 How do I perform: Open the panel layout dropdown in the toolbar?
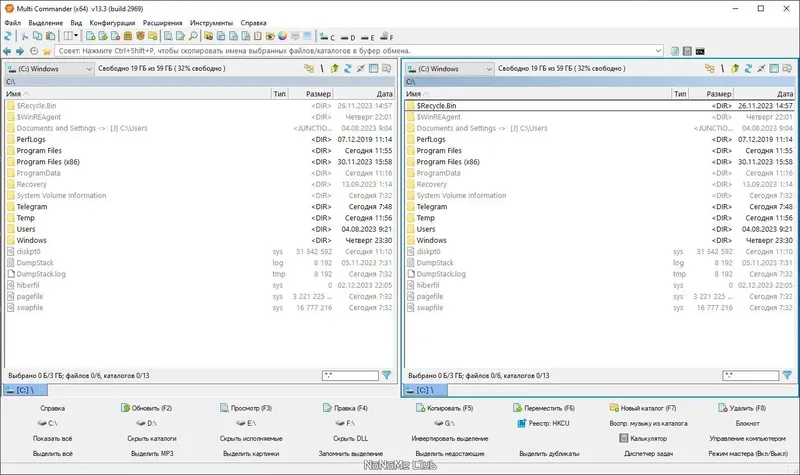[x=71, y=36]
